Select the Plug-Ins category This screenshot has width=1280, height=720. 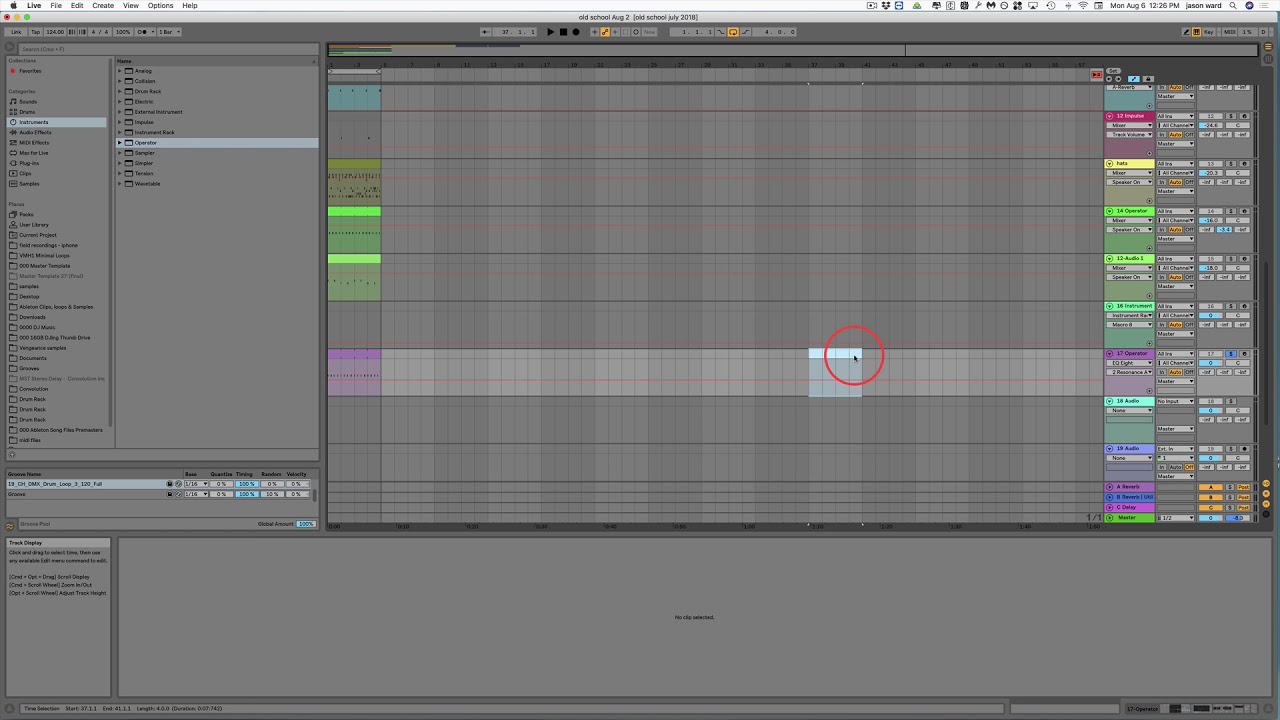coord(29,163)
